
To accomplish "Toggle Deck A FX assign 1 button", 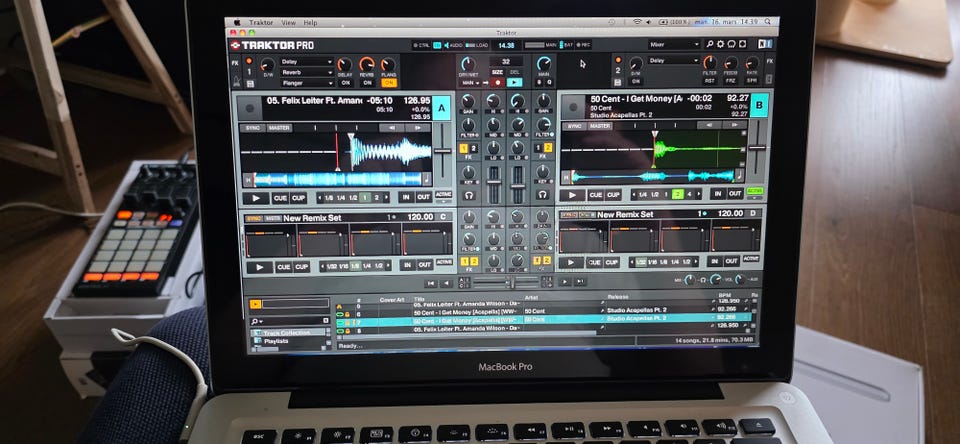I will click(x=462, y=148).
